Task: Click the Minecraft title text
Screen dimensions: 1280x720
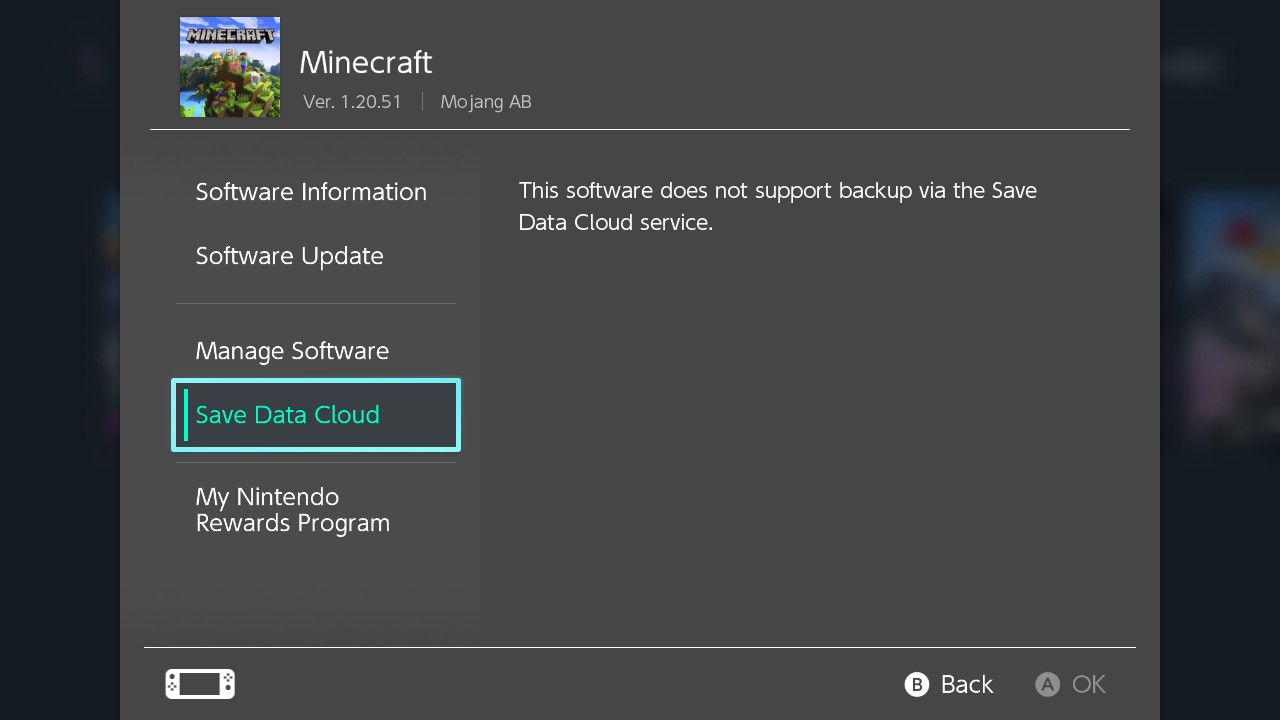Action: pos(365,62)
